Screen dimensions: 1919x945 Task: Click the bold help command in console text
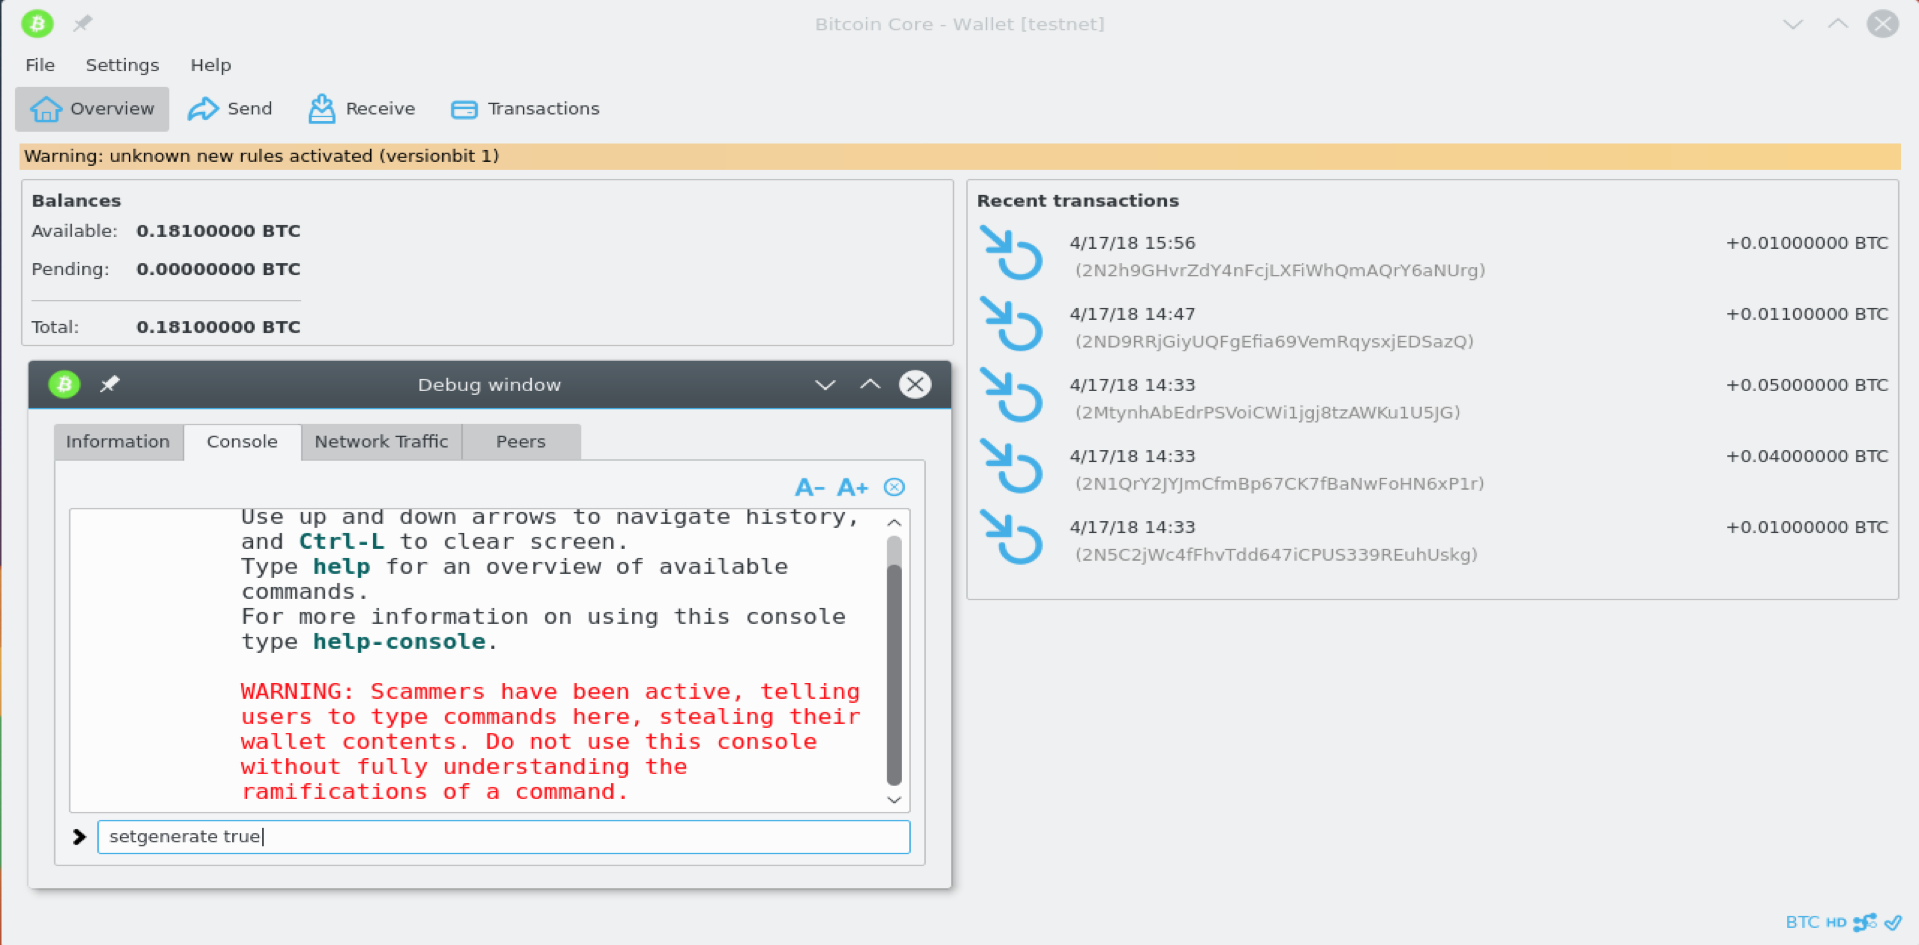[341, 567]
